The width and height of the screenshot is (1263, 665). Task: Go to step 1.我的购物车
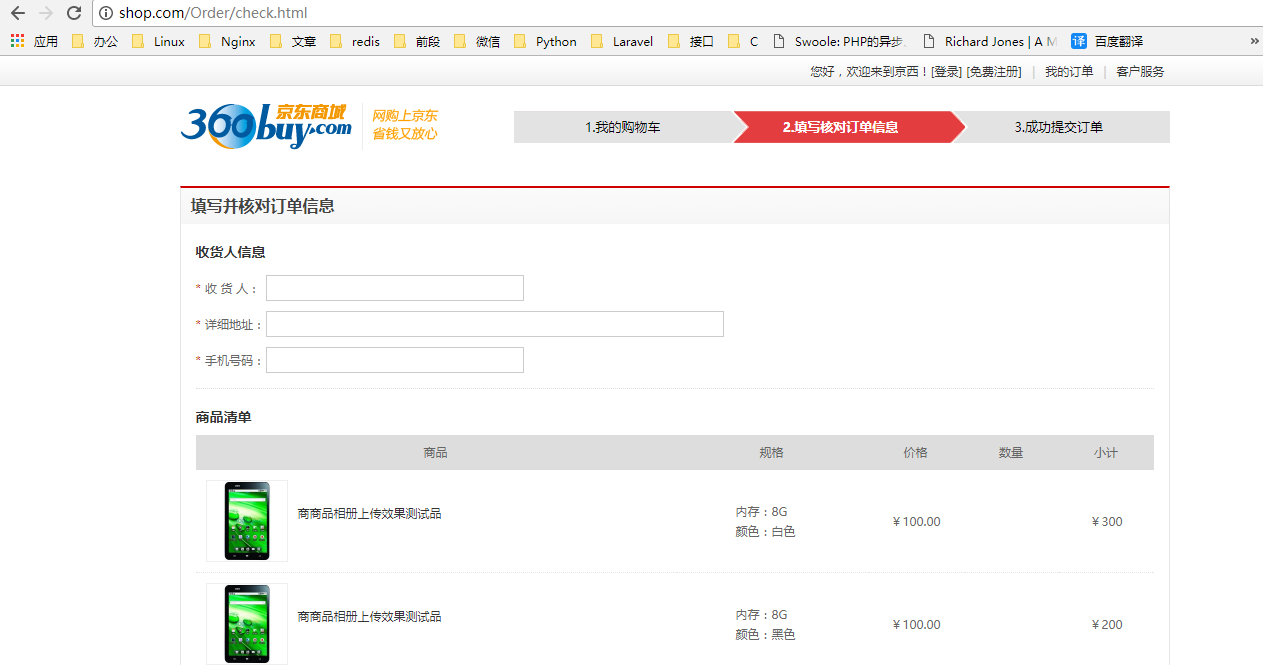click(x=622, y=127)
